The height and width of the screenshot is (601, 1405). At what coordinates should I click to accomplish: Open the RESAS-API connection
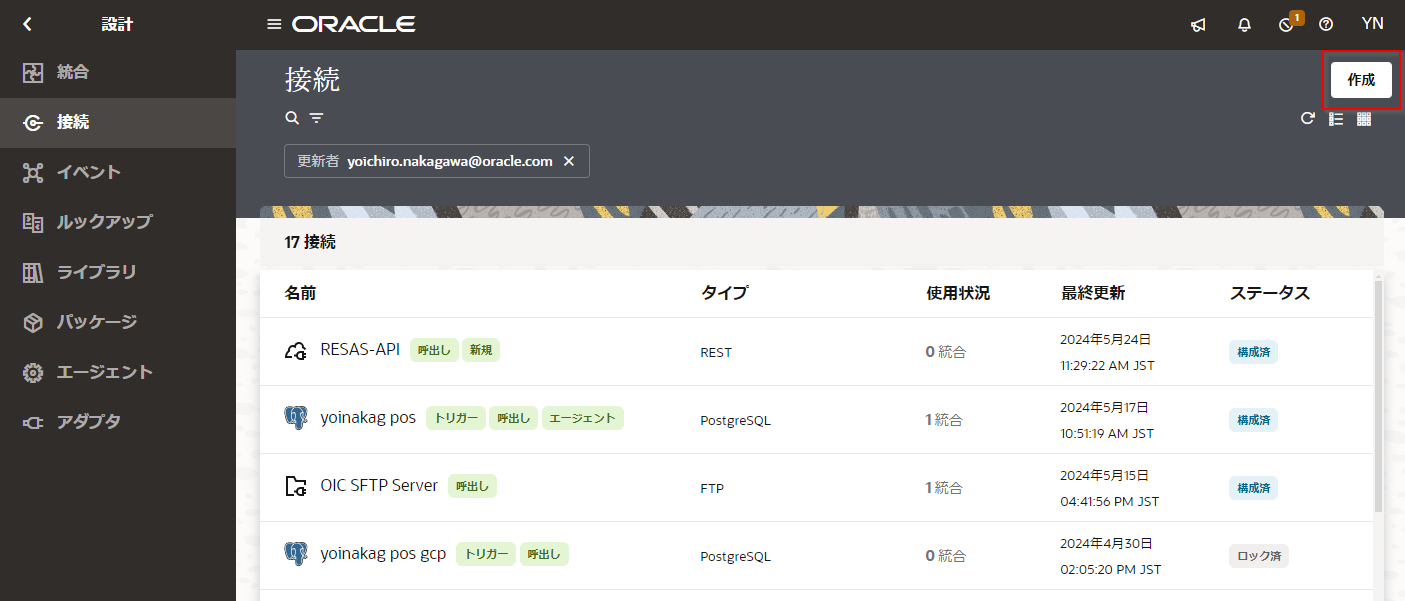pos(360,350)
